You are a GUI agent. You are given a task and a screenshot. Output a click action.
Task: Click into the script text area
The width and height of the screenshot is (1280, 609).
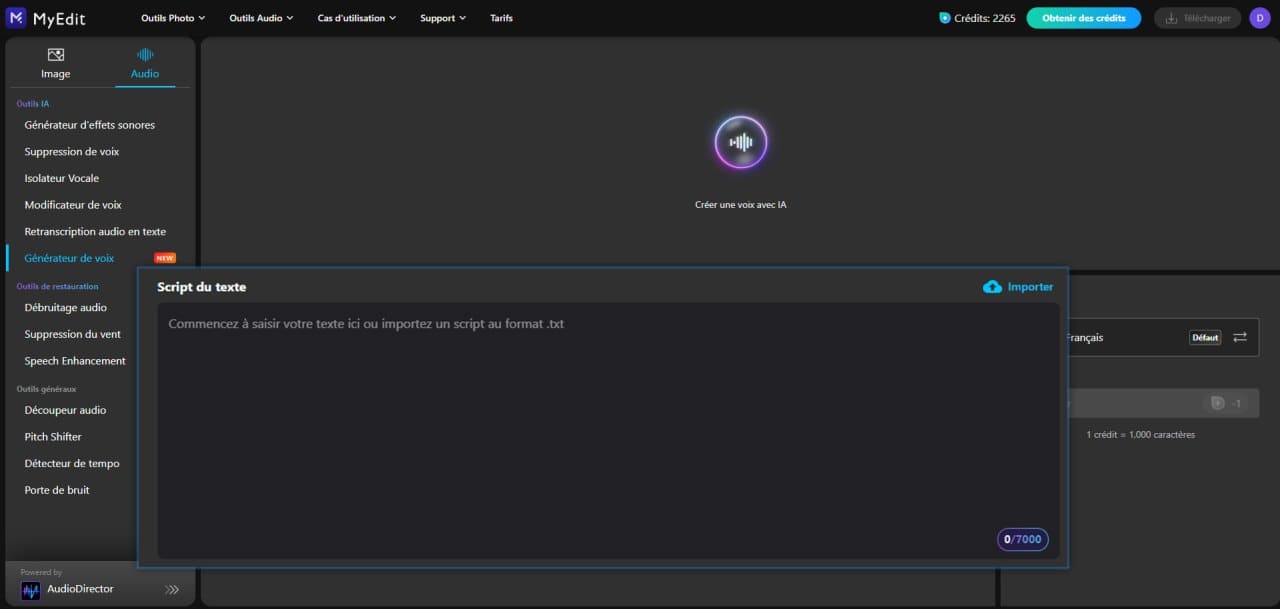point(608,431)
